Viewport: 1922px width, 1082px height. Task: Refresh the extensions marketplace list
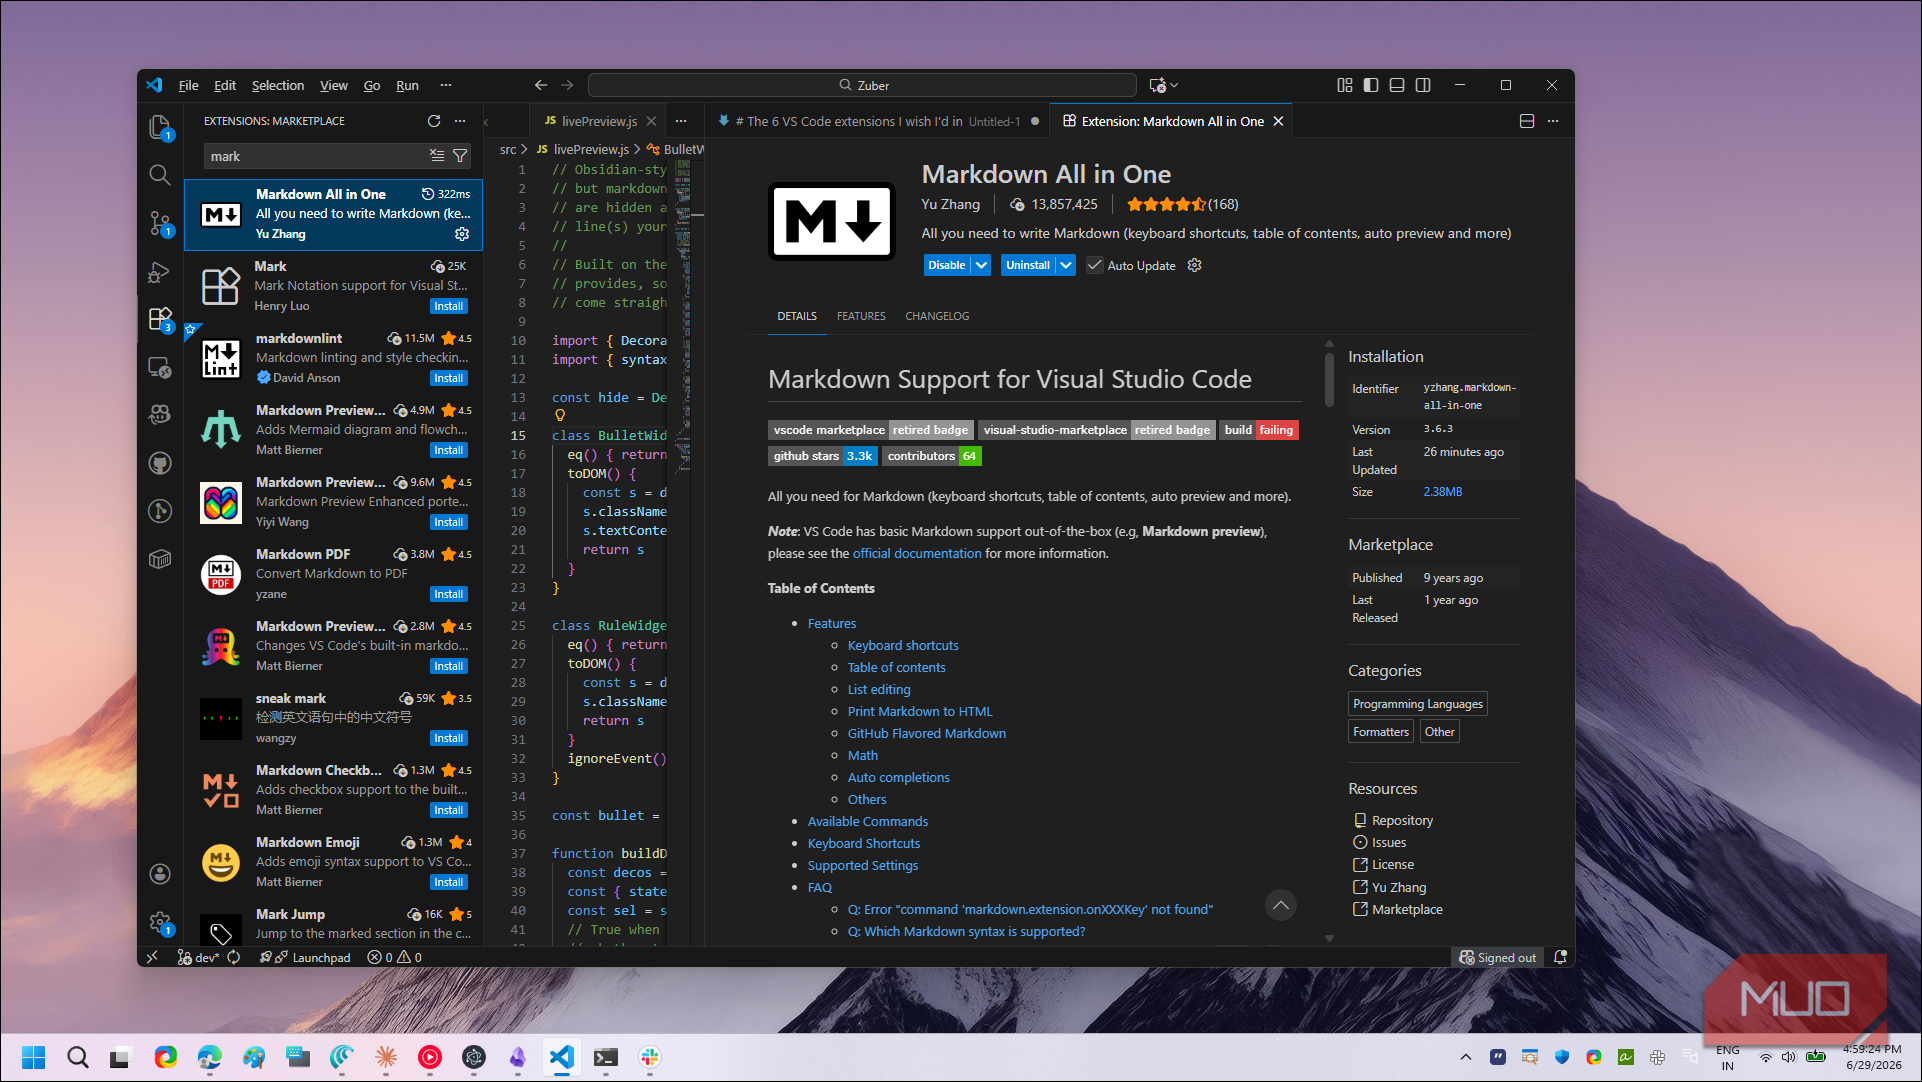point(434,121)
